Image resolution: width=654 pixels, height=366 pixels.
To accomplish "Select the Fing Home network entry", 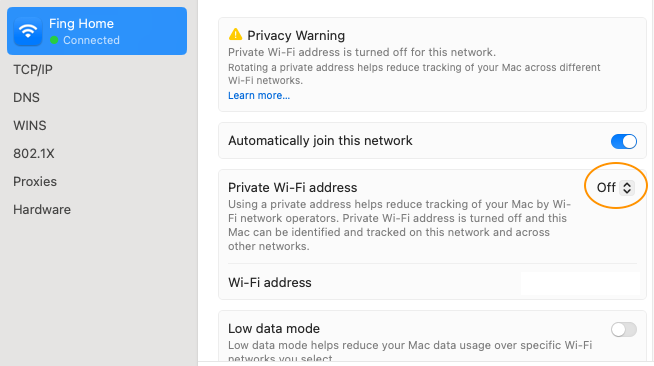I will (97, 31).
